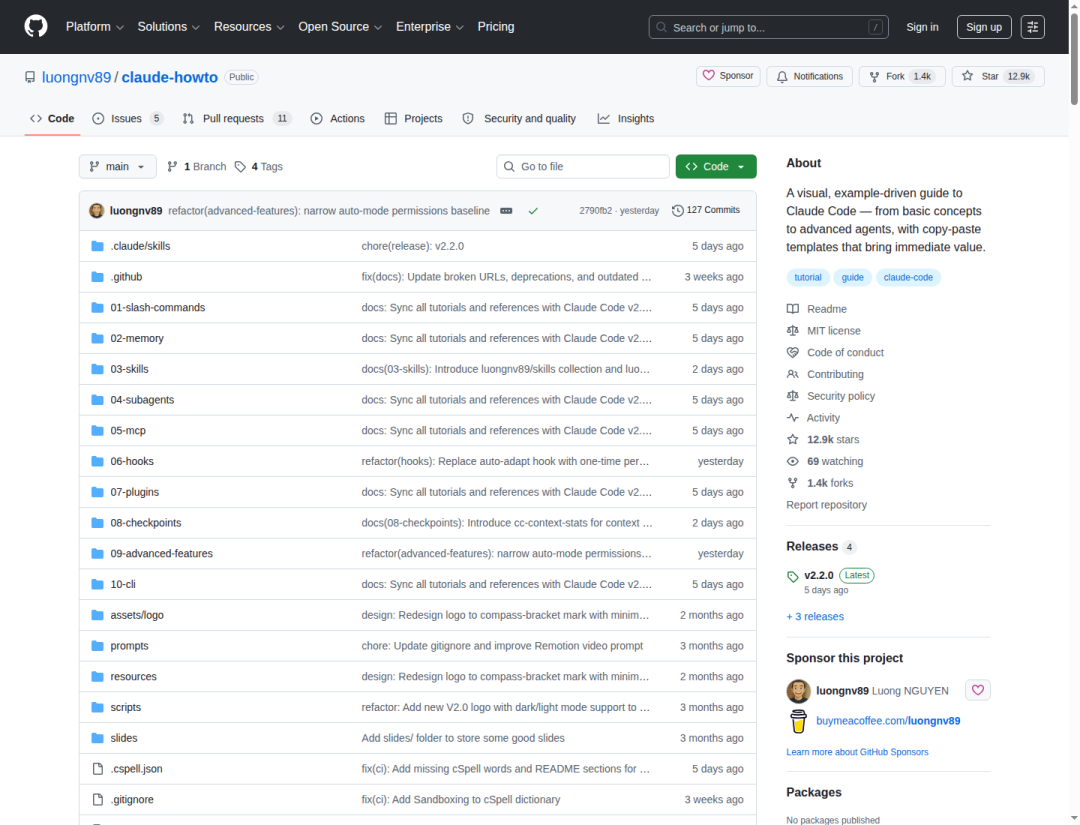Click the Go to file search field
Screen dimensions: 1080x825
coord(582,166)
